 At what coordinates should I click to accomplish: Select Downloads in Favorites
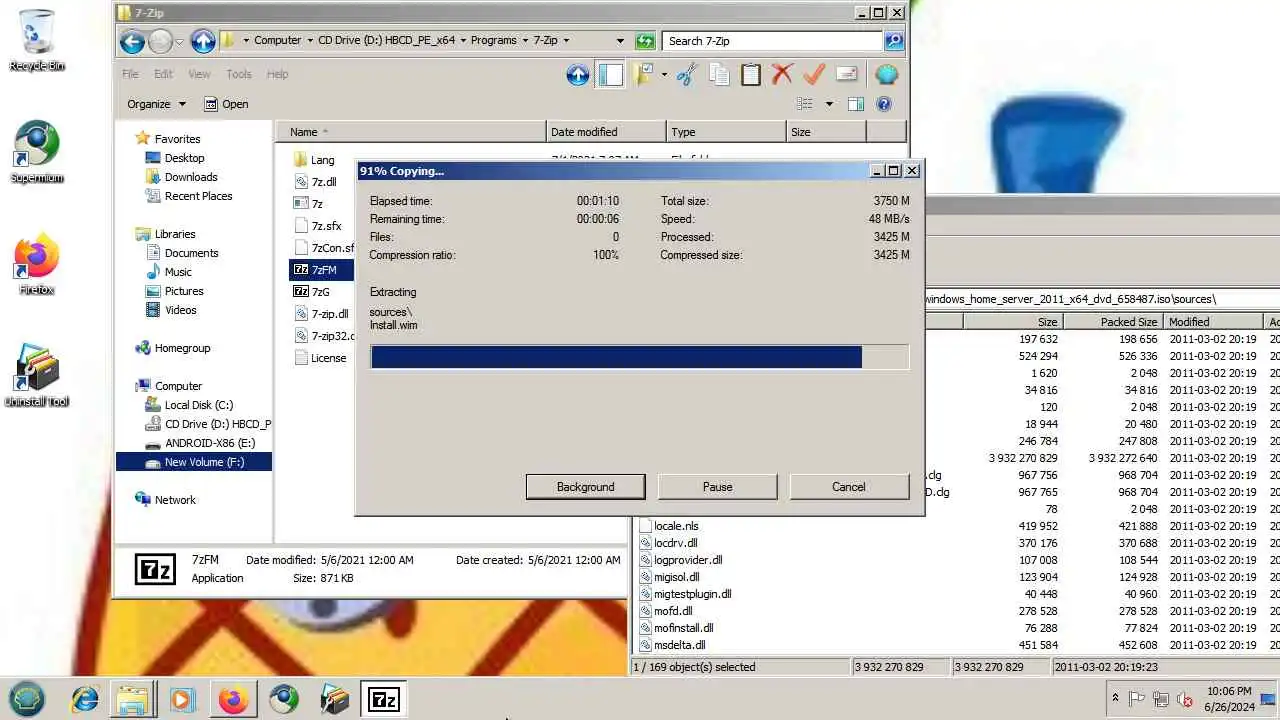[x=181, y=177]
